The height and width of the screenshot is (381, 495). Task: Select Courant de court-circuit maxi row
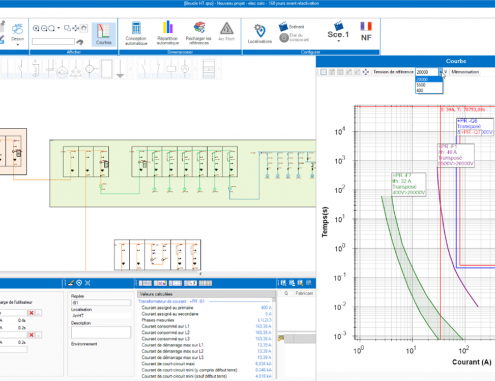pos(206,364)
